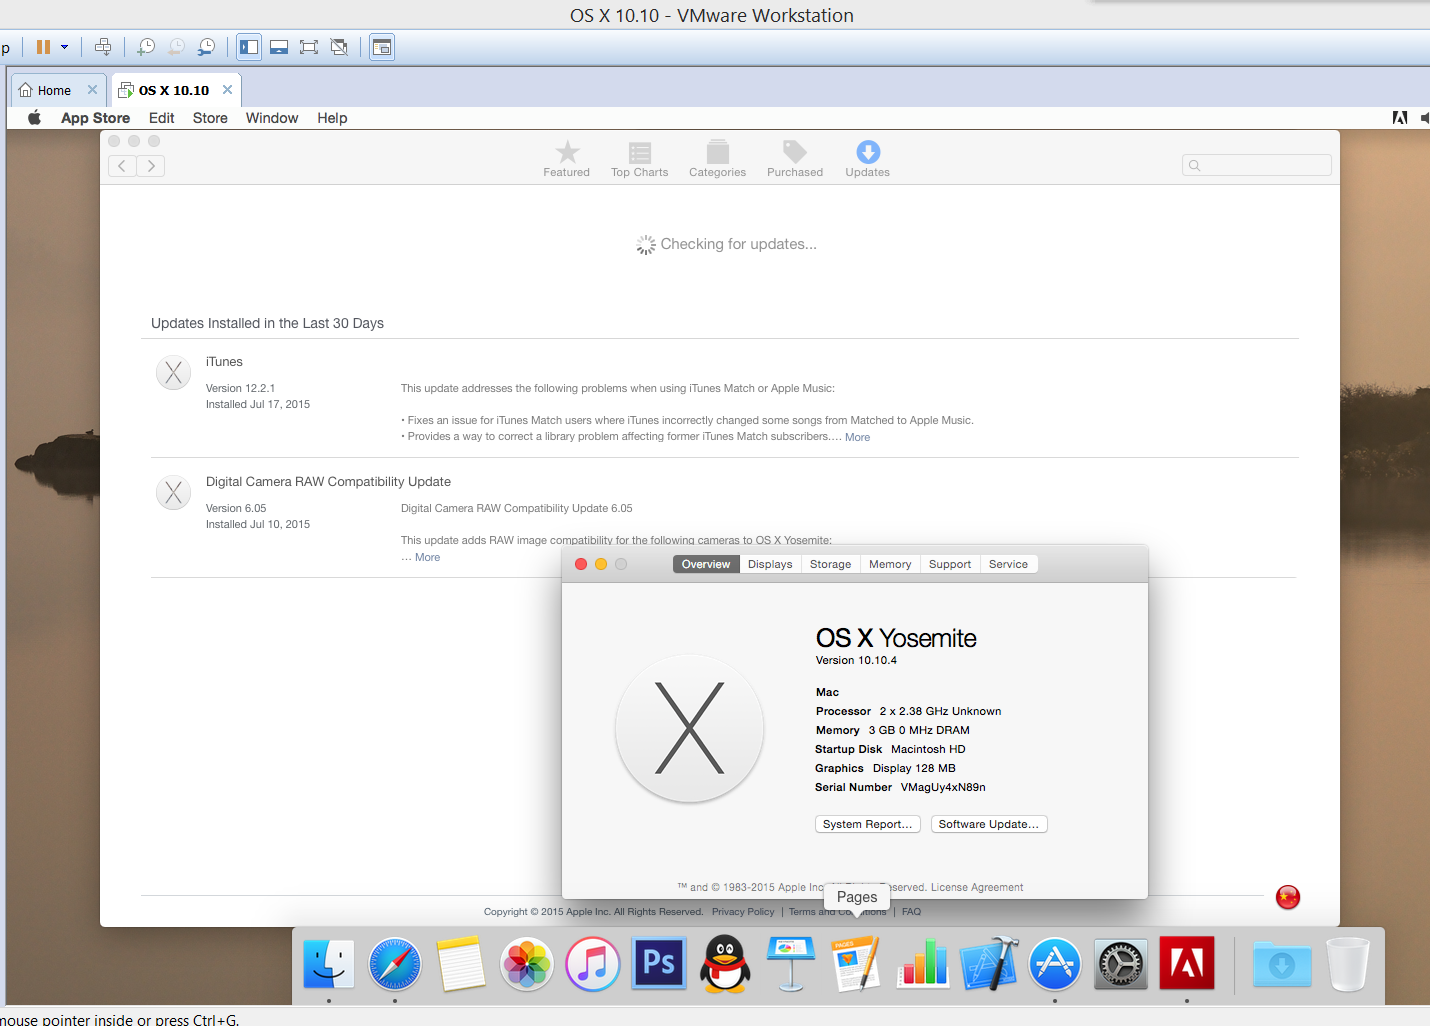
Task: Click the China flag region selector
Action: click(1288, 897)
